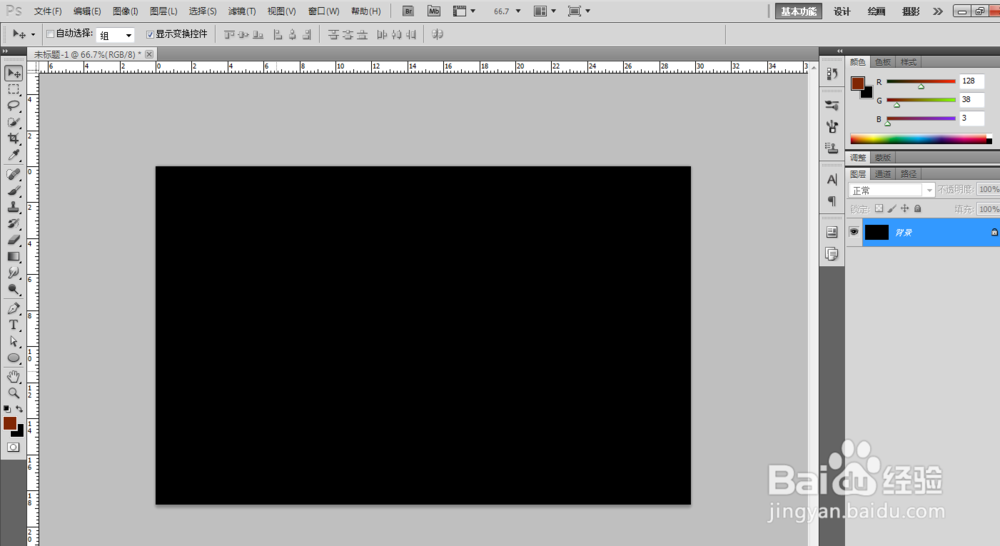Select the Horizontal Type tool
This screenshot has width=1000, height=546.
[x=13, y=325]
